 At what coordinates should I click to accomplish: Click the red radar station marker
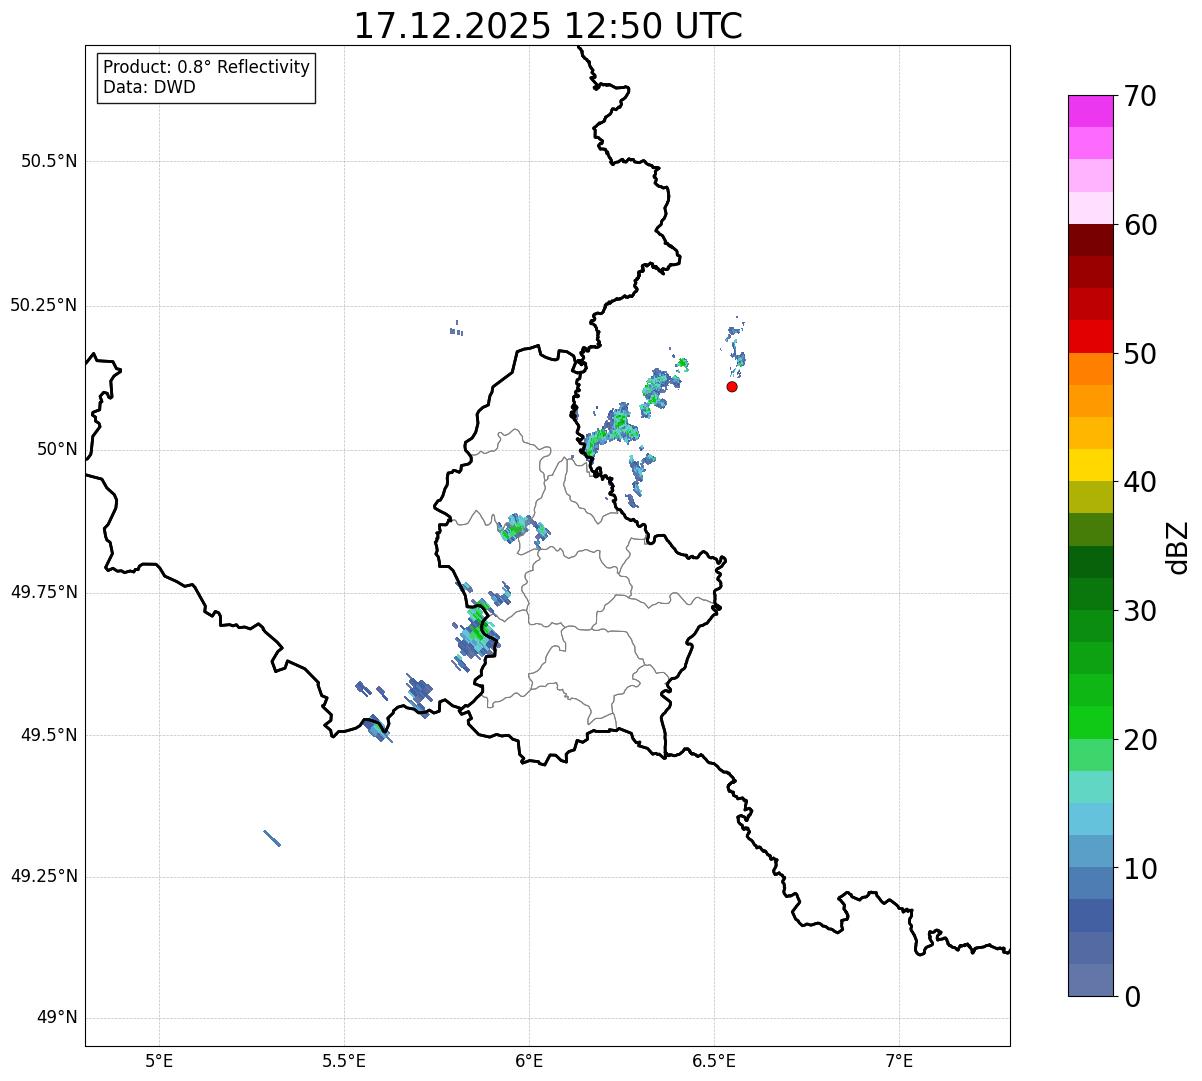point(732,386)
